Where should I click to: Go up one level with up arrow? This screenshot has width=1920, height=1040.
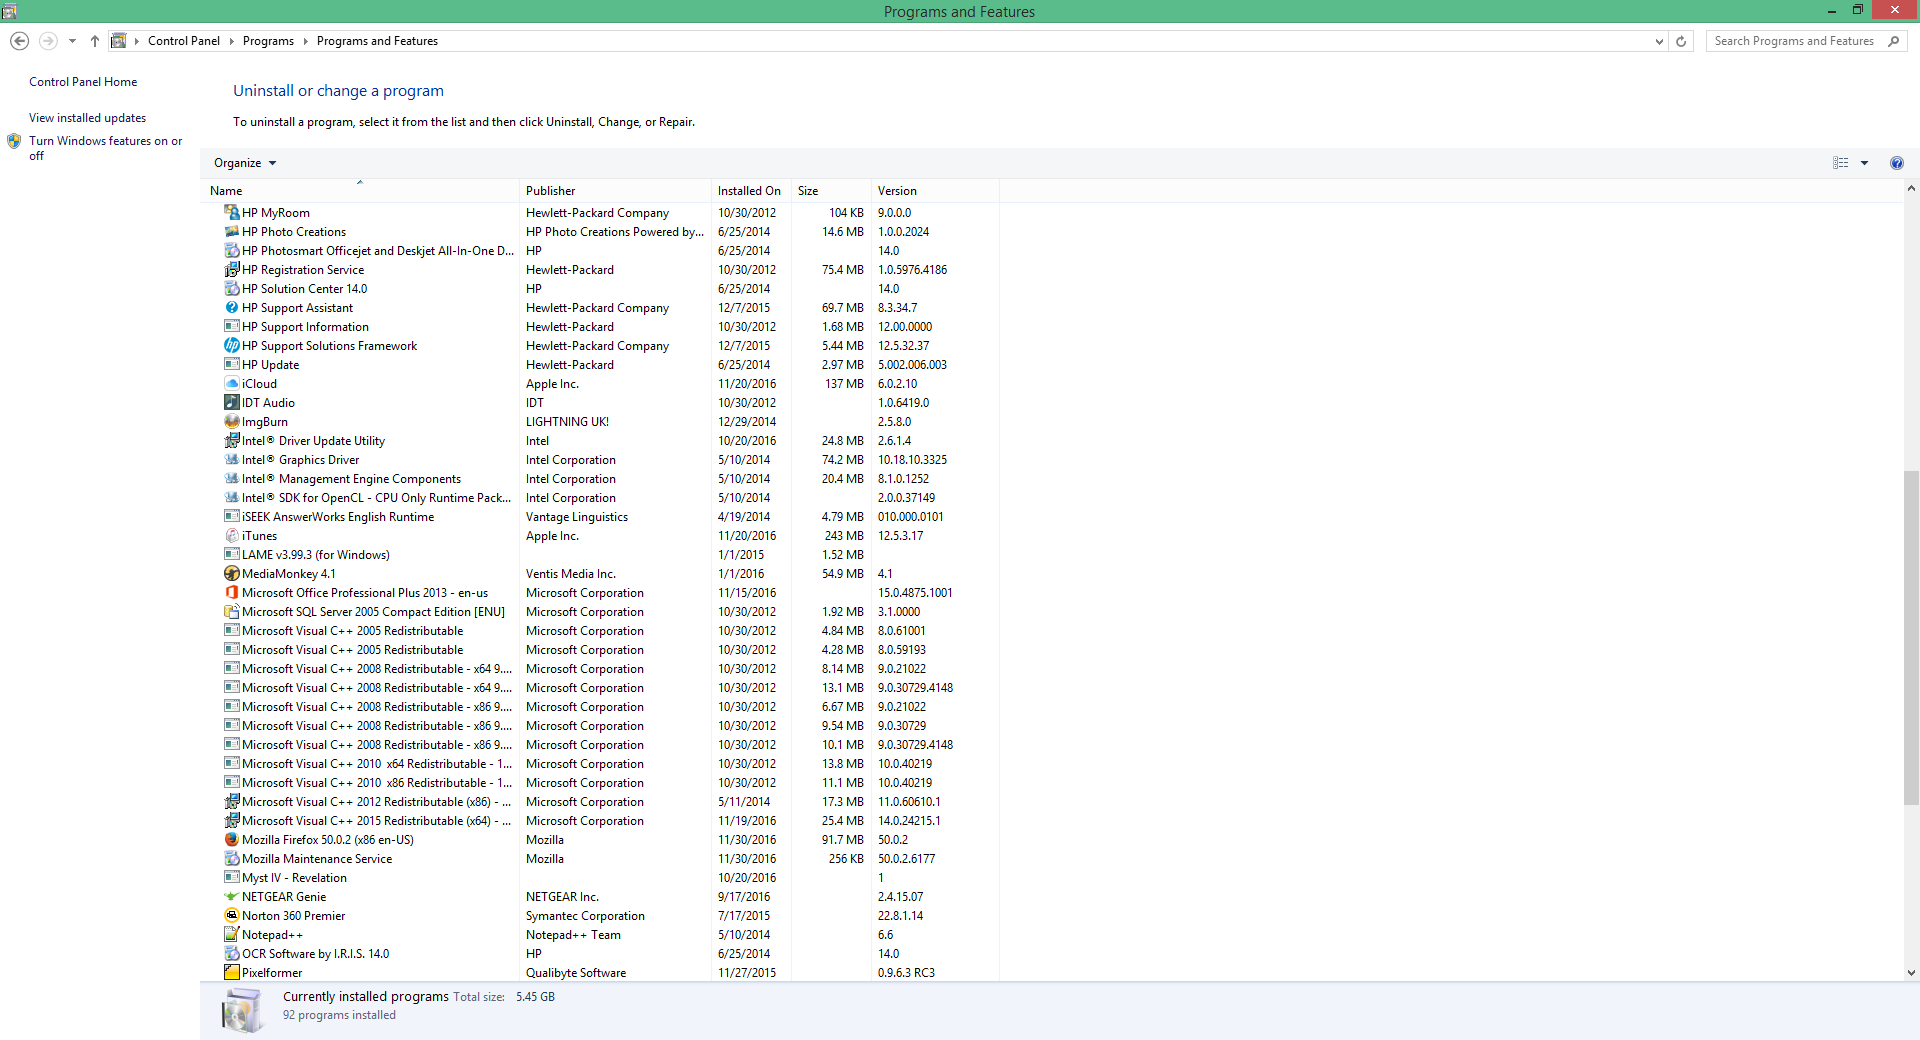pyautogui.click(x=95, y=41)
